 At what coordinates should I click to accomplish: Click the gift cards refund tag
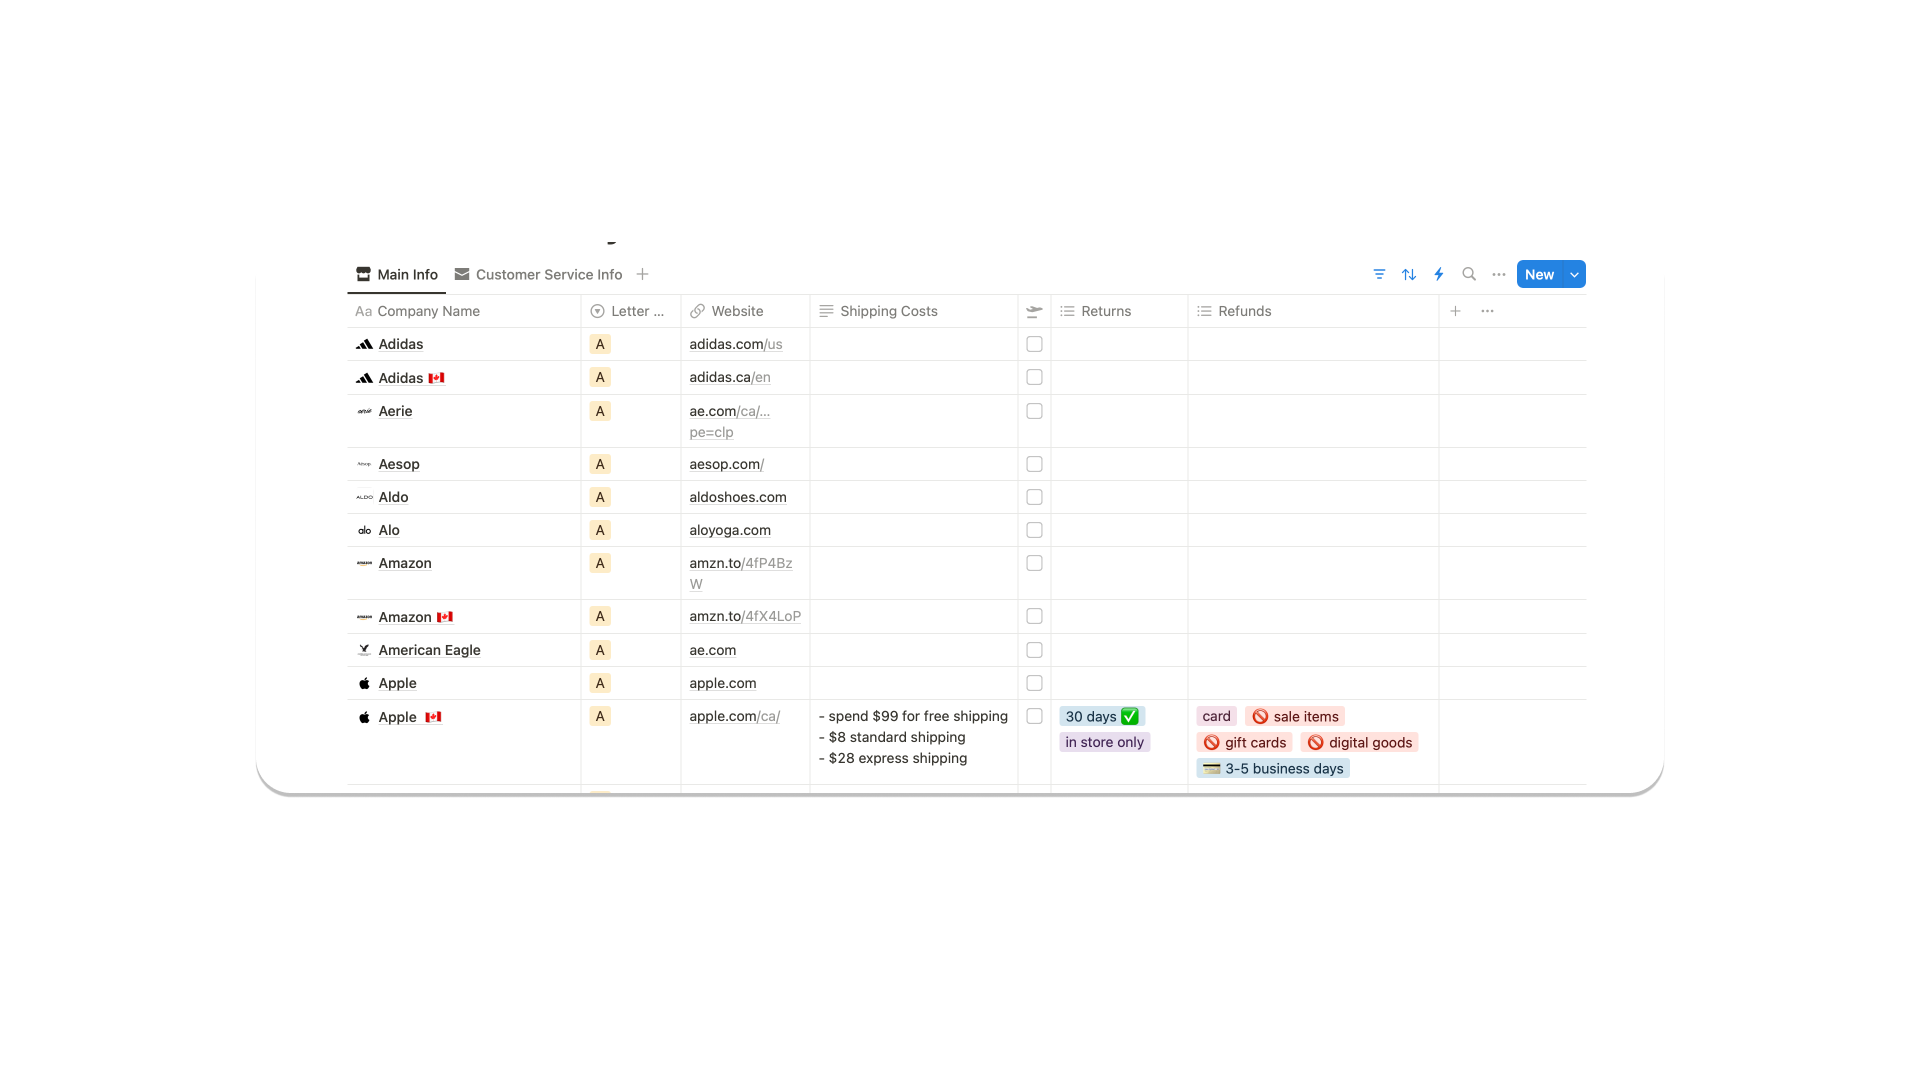(1245, 742)
